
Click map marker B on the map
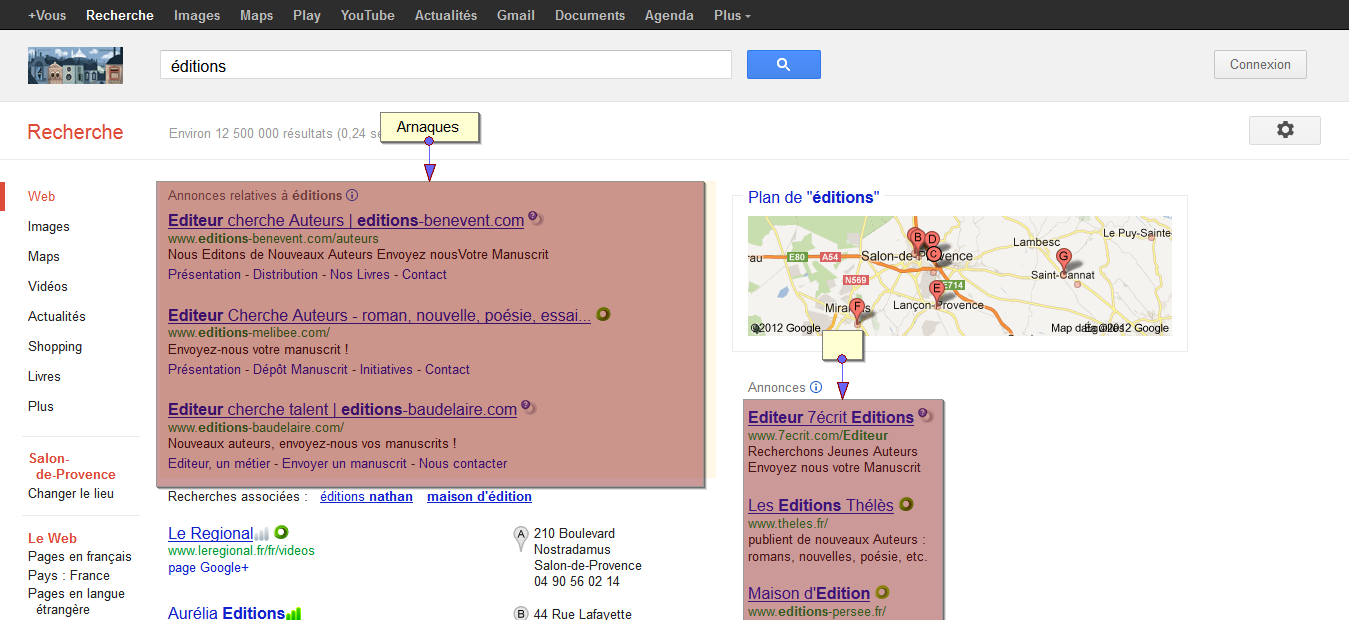pos(916,238)
